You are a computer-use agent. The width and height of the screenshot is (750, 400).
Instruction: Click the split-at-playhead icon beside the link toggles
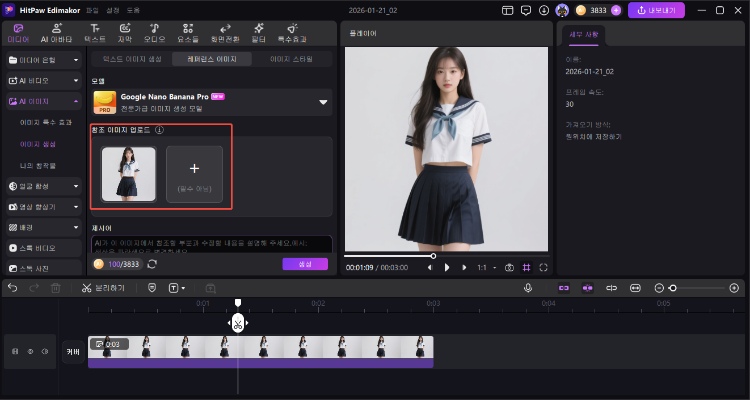[611, 288]
